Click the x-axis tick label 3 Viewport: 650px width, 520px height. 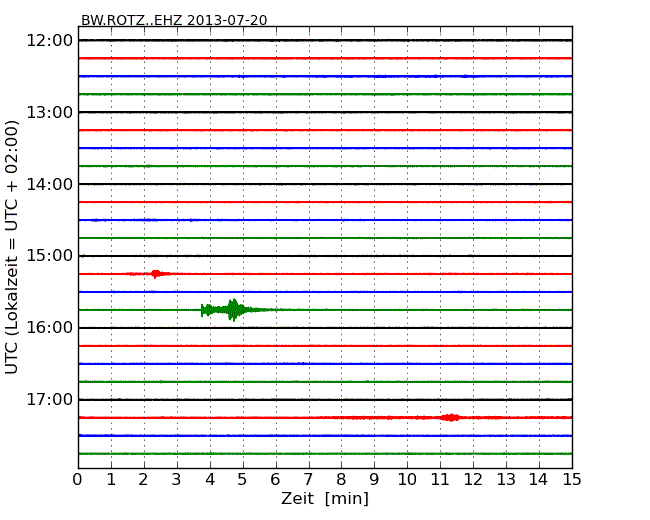point(177,480)
